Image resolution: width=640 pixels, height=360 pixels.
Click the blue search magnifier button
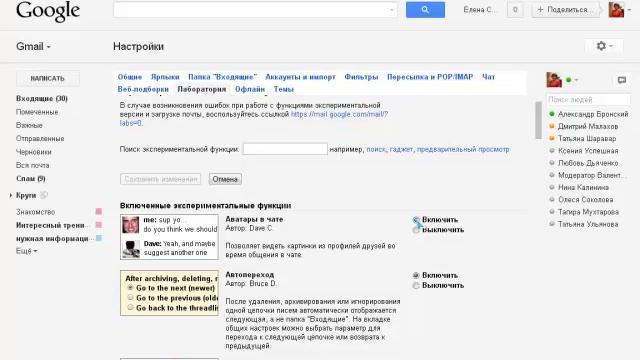pos(425,10)
